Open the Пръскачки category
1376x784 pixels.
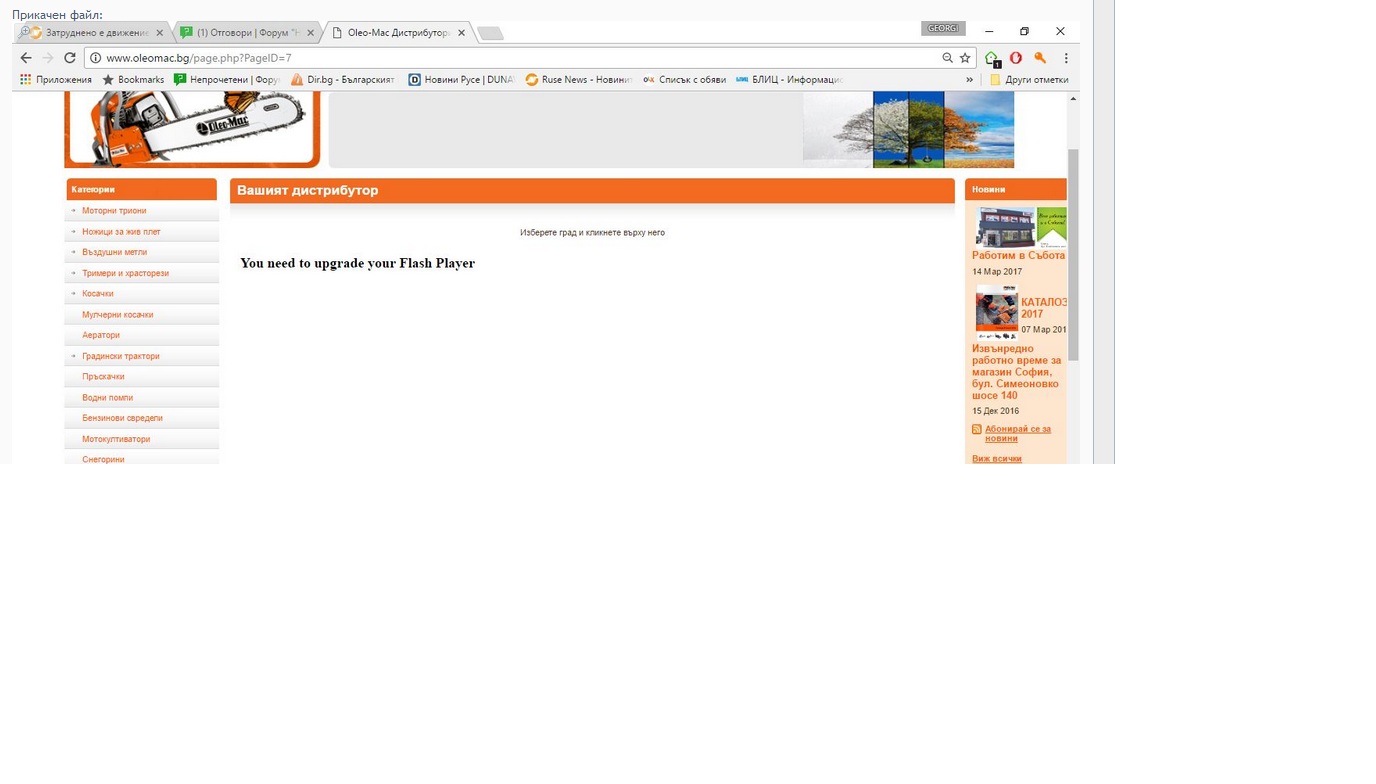pos(103,377)
